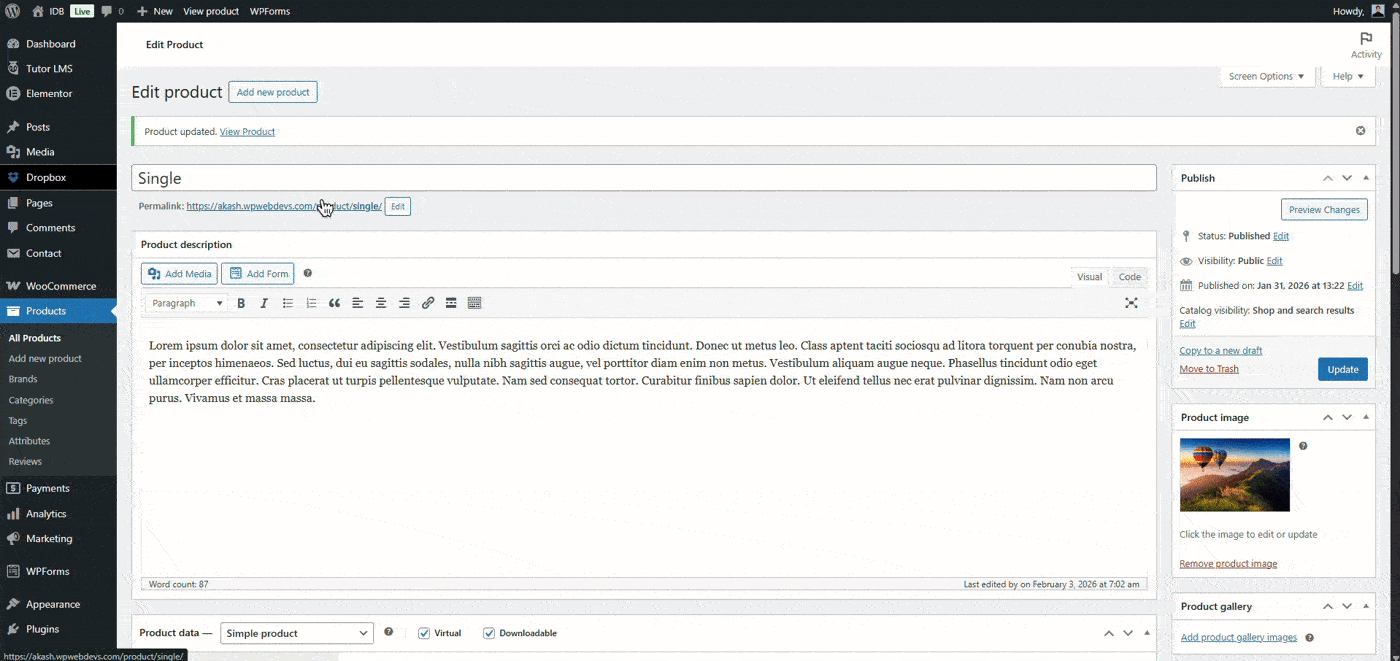The width and height of the screenshot is (1400, 661).
Task: Switch to the Code editor tab
Action: [x=1128, y=277]
